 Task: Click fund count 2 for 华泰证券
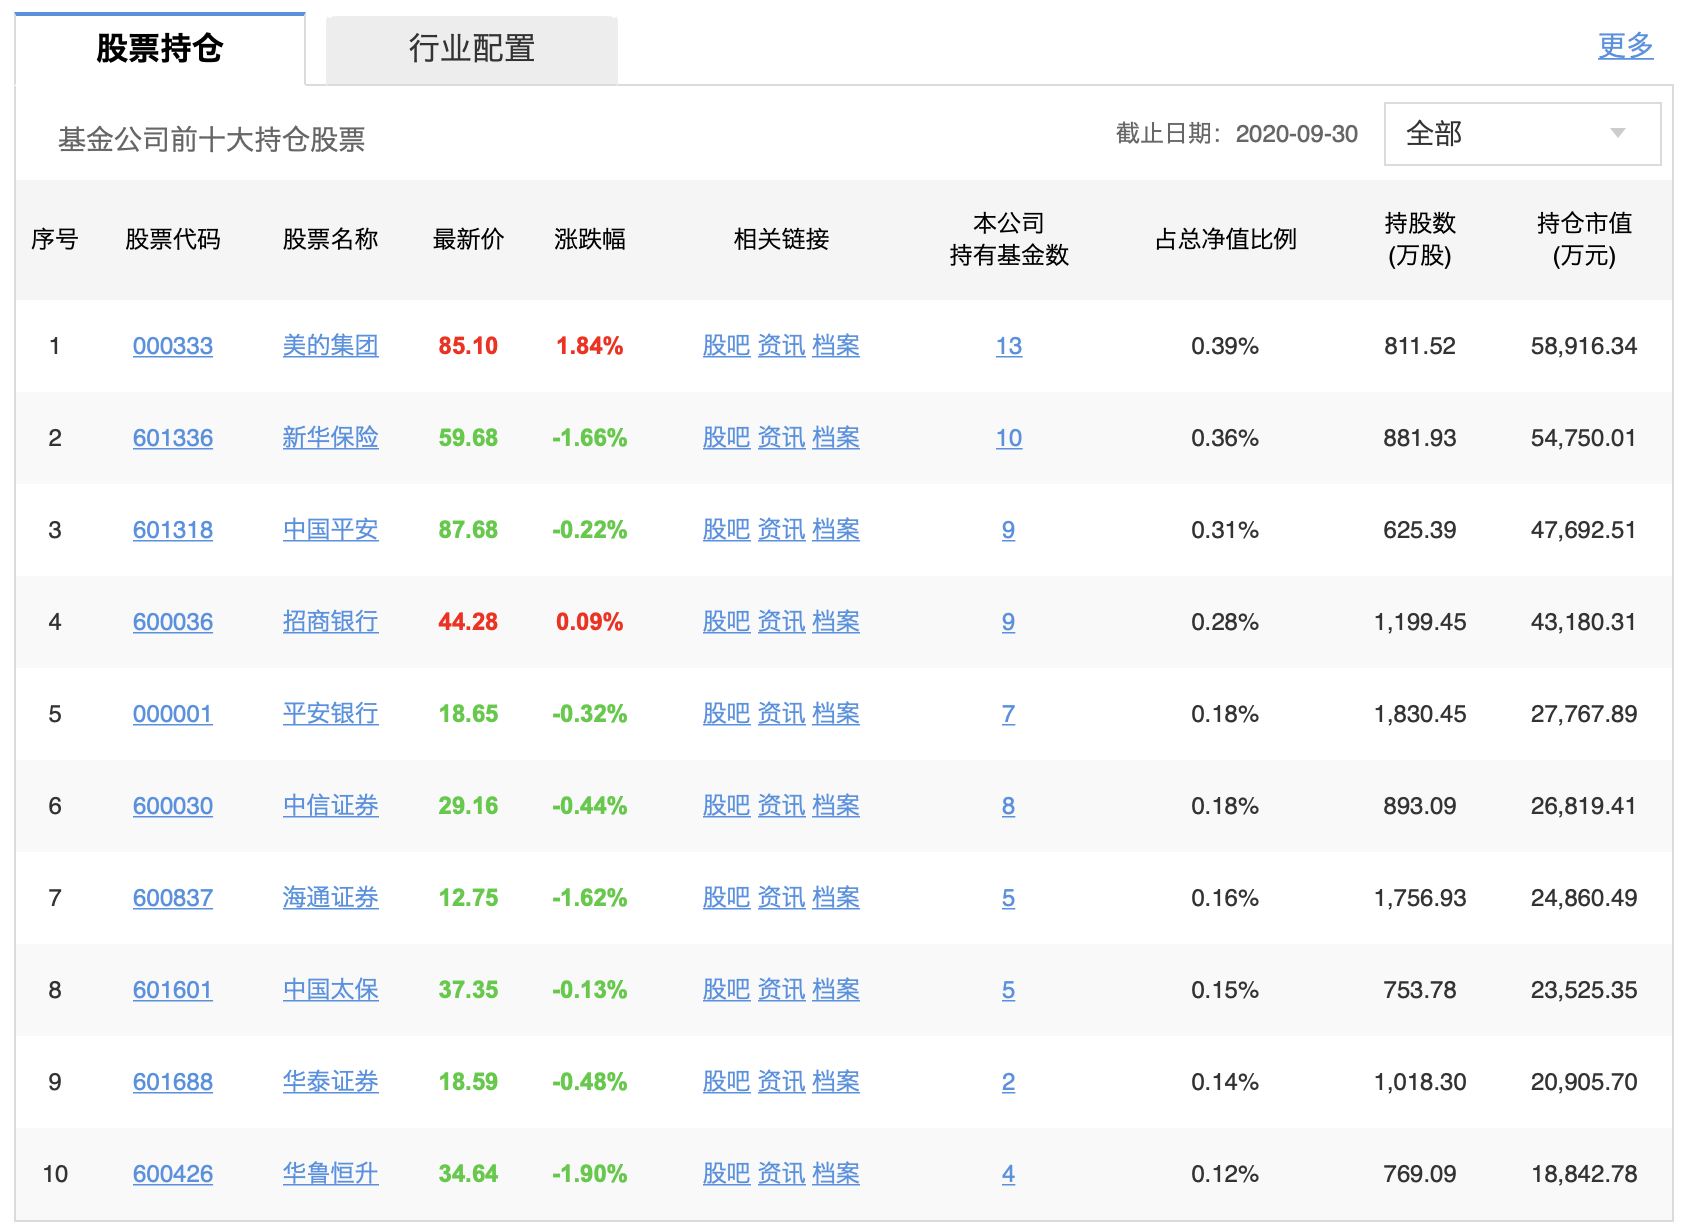coord(1009,1082)
